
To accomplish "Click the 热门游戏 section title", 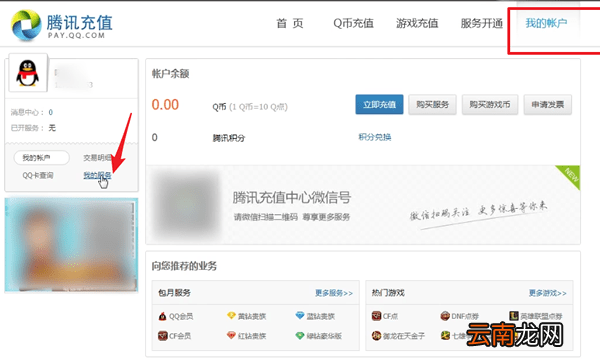I will (x=388, y=293).
